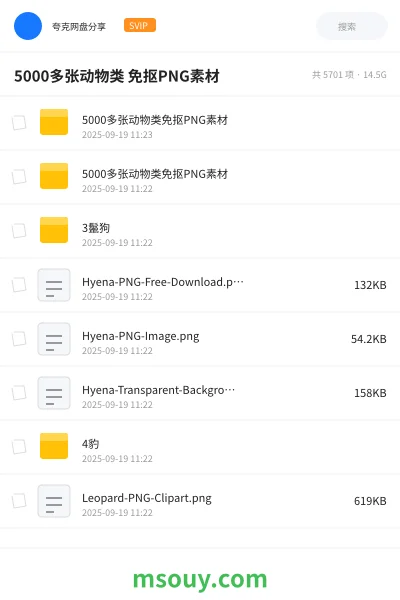
Task: Open 3鬣狗 folder name
Action: pyautogui.click(x=96, y=228)
